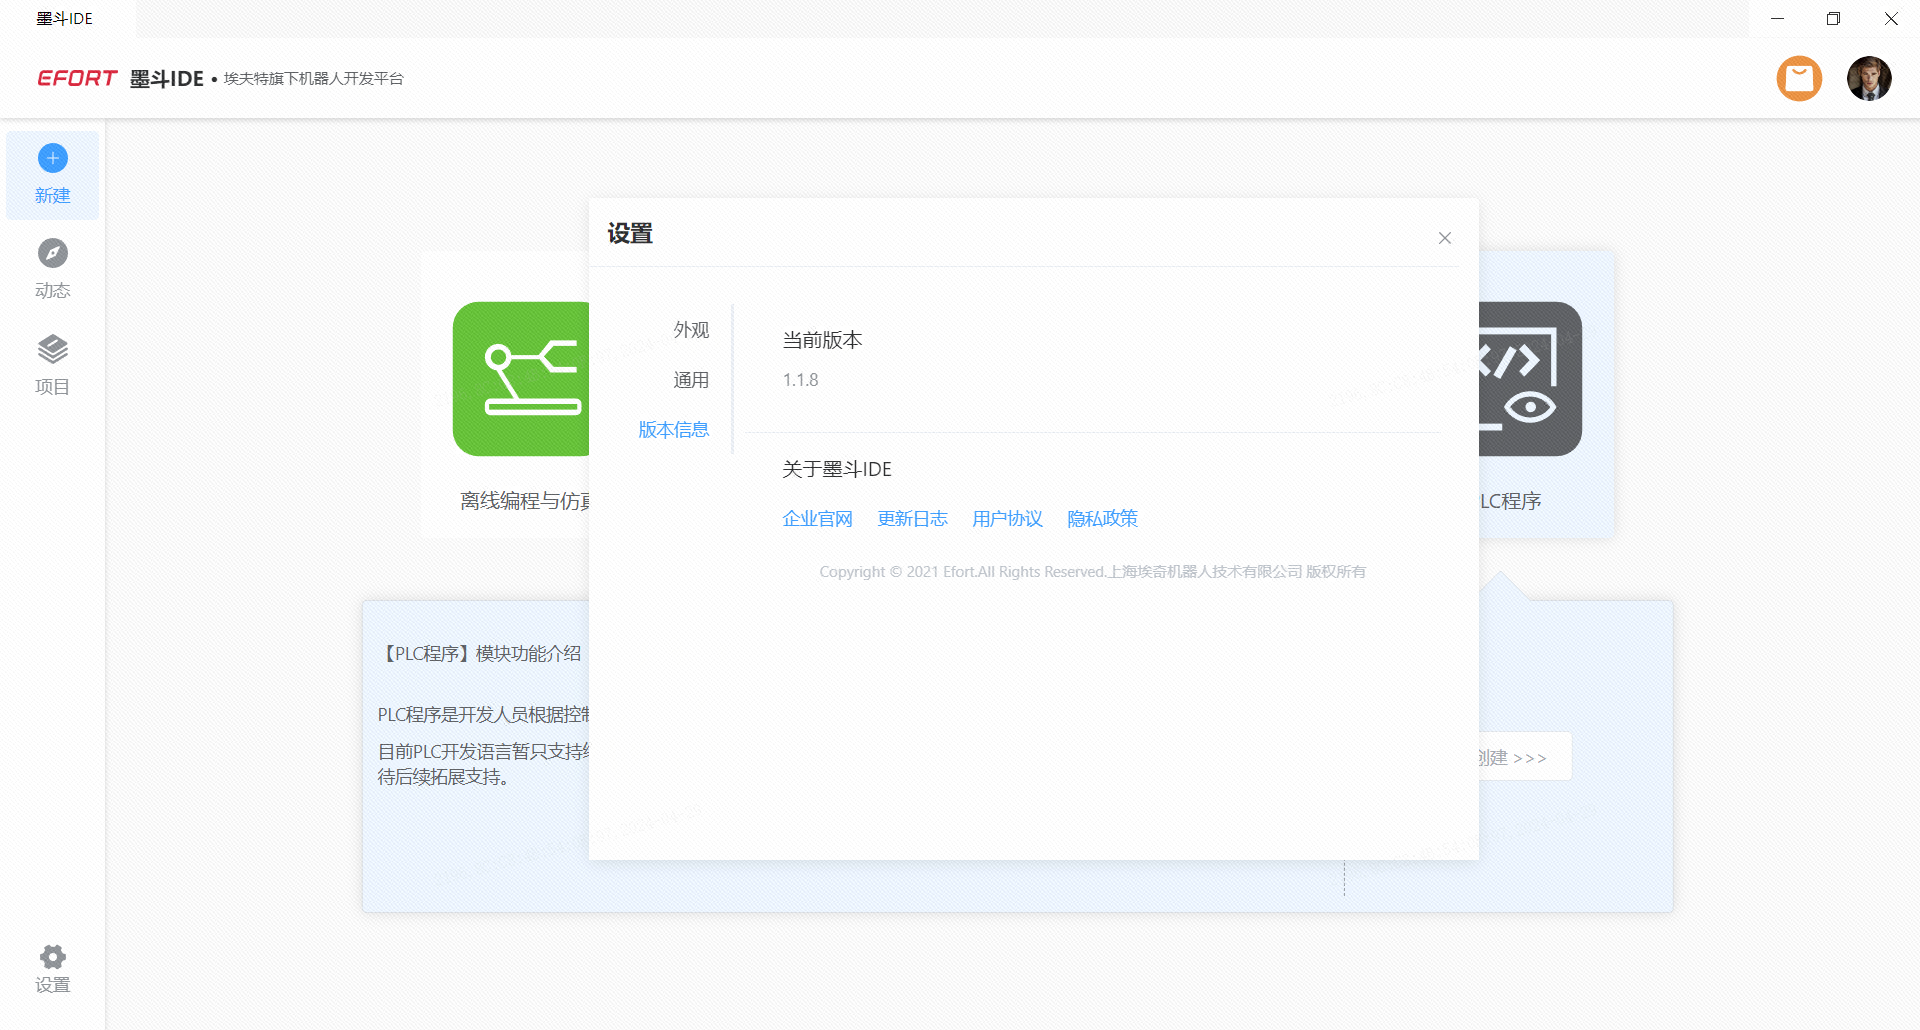1920x1030 pixels.
Task: Switch to the 外观 settings tab
Action: (690, 330)
